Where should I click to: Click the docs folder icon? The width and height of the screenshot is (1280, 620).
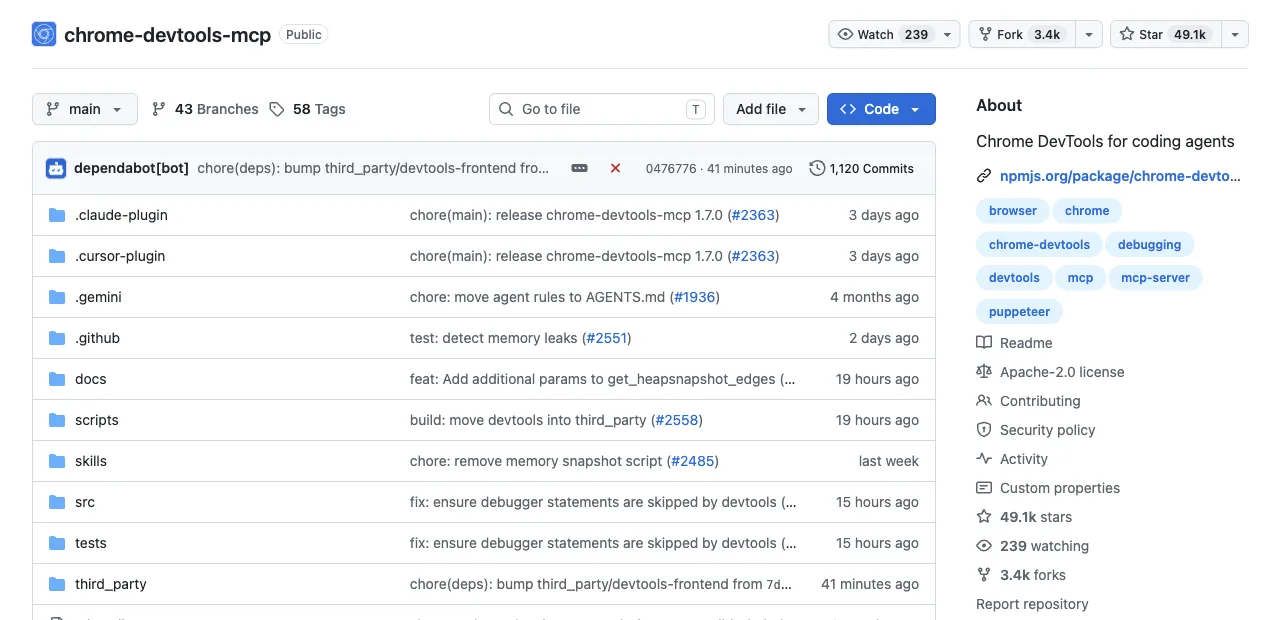(x=57, y=379)
